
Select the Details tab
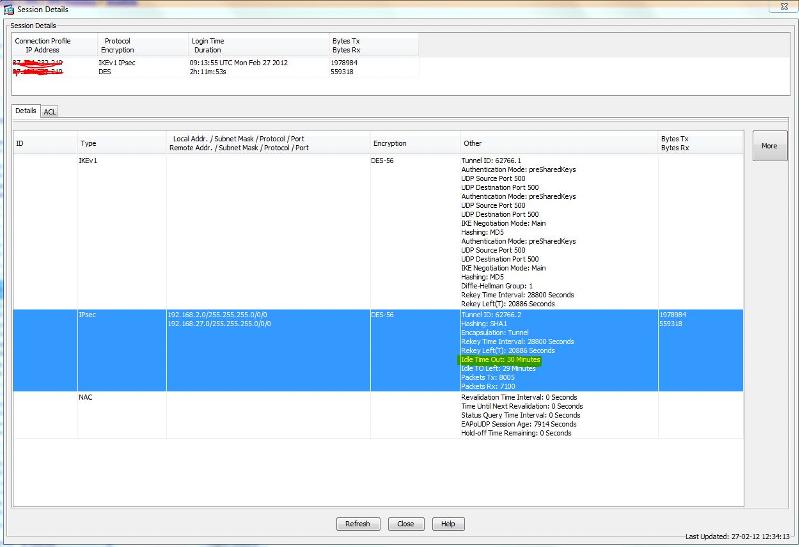[x=25, y=110]
